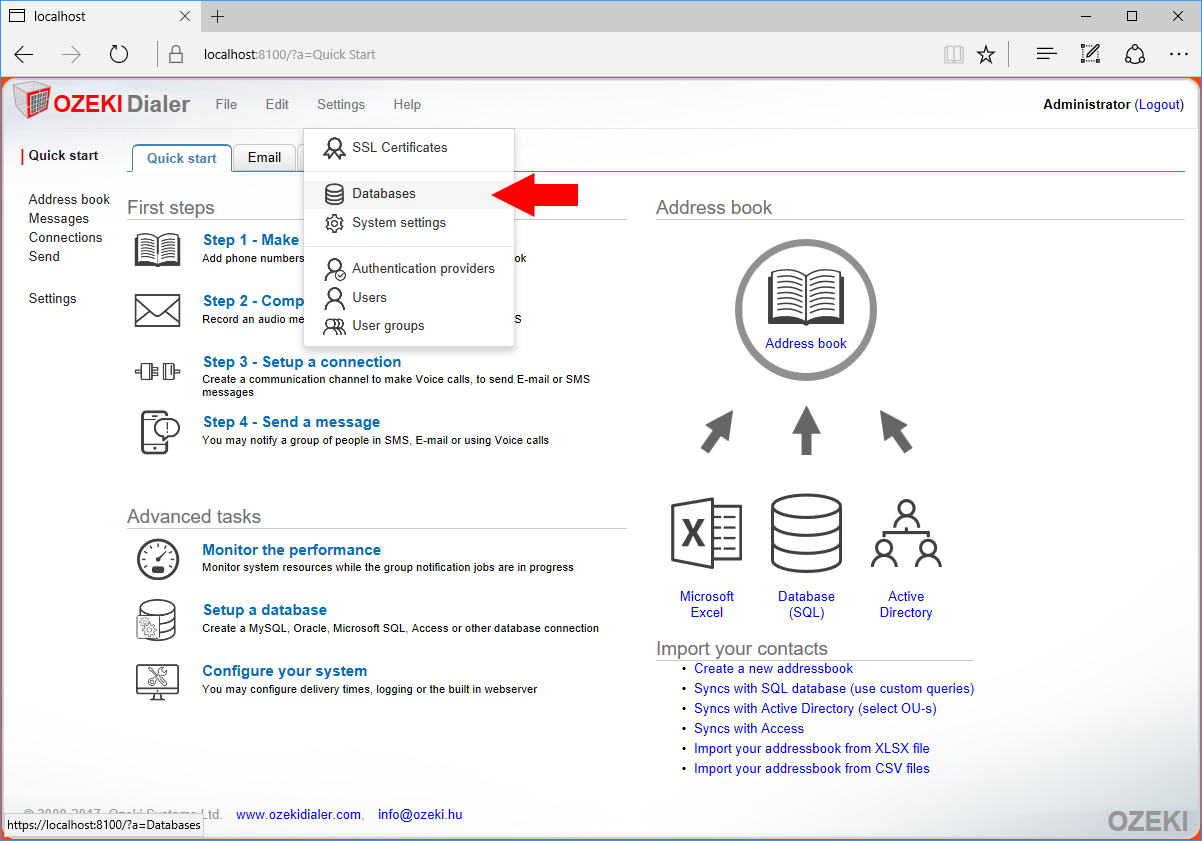Click the Address book open-book icon in circle
This screenshot has height=841, width=1202.
[805, 296]
